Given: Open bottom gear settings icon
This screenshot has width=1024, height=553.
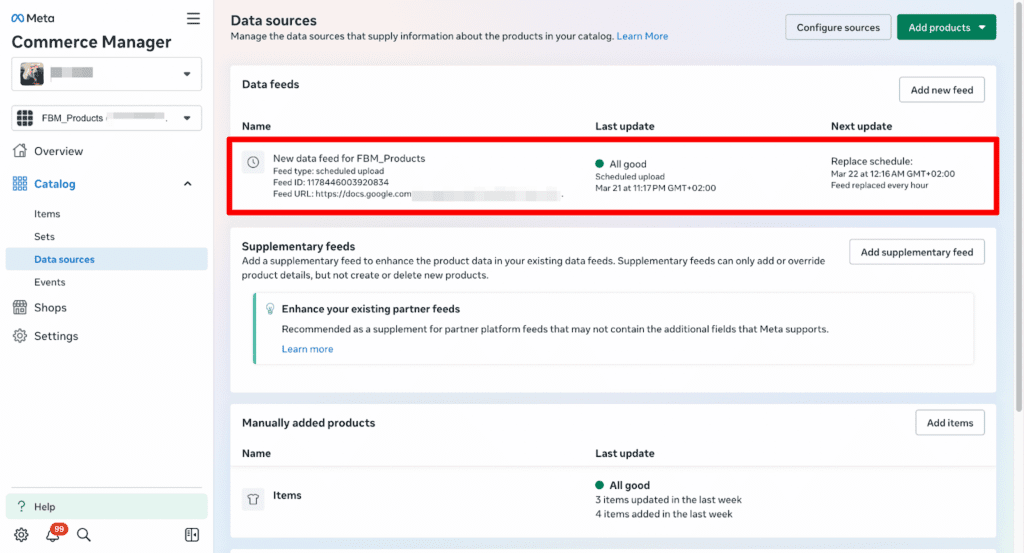Looking at the screenshot, I should point(22,535).
